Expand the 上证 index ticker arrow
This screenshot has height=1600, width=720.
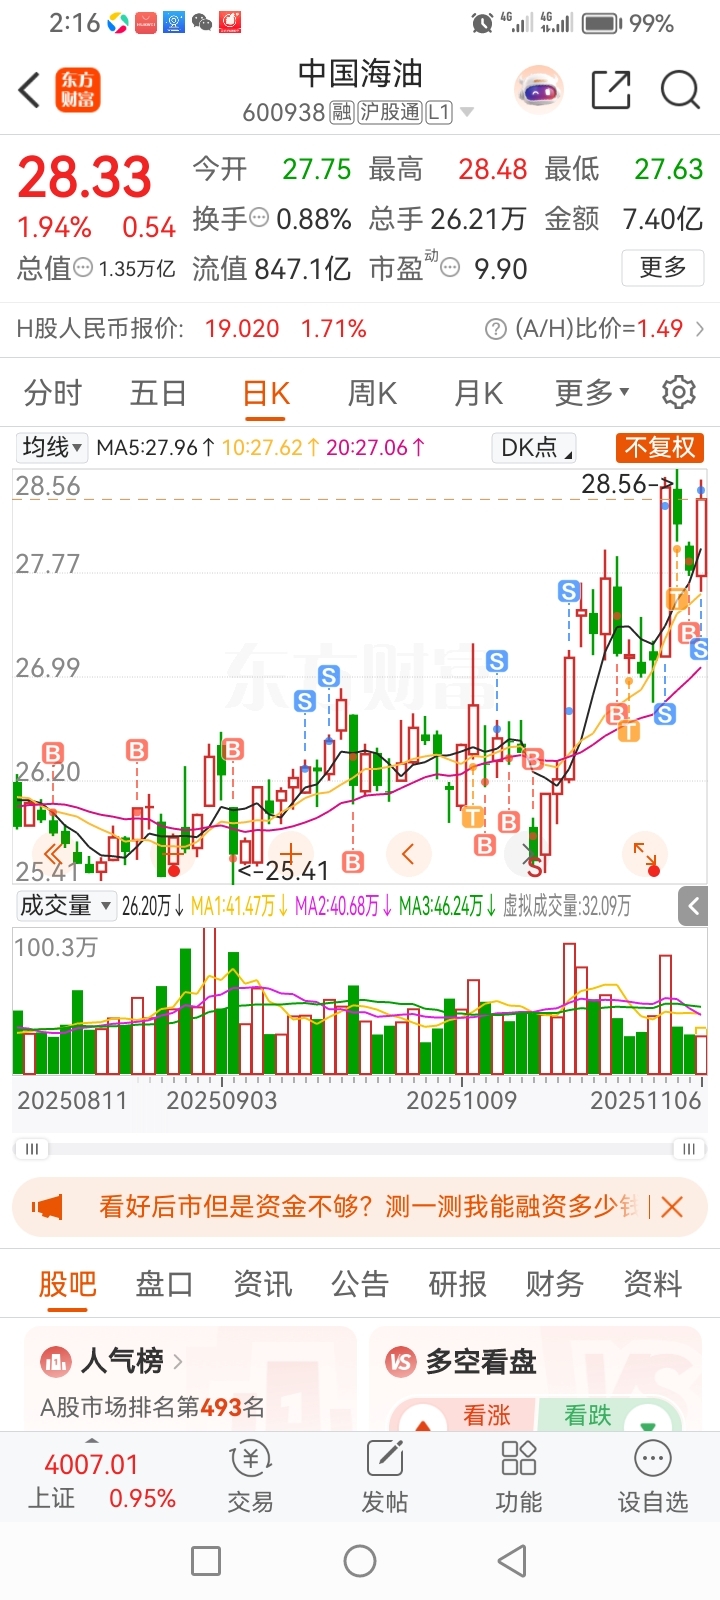(x=91, y=1440)
